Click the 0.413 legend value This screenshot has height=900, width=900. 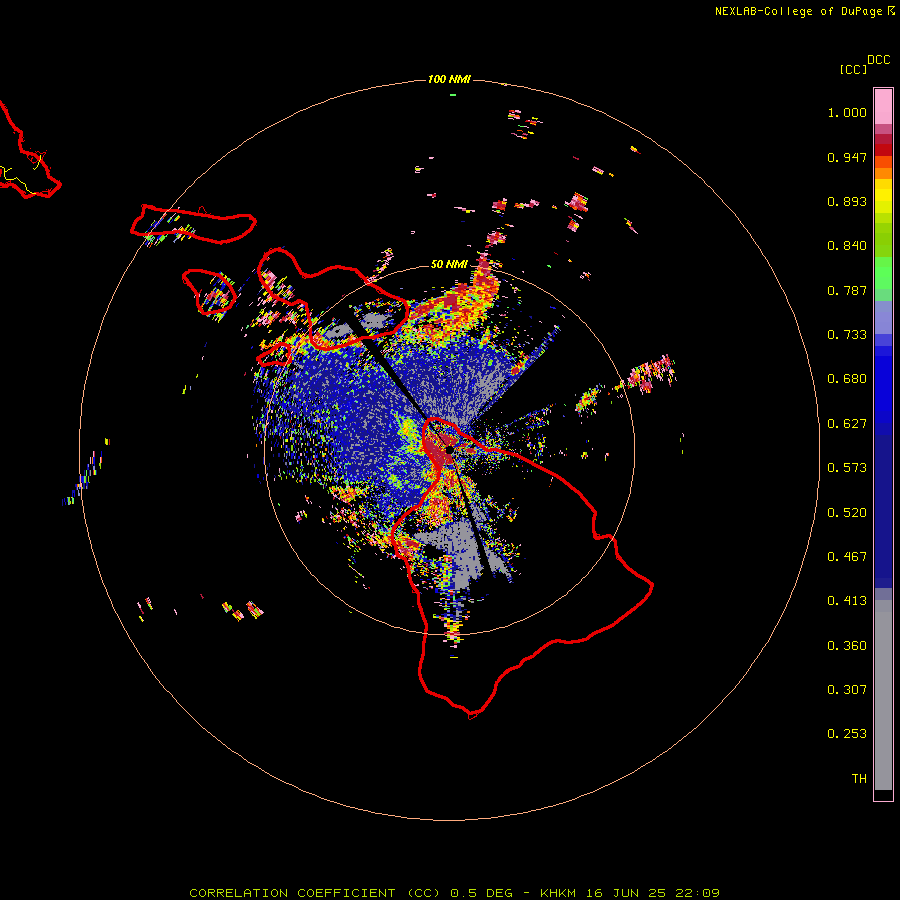pos(847,601)
